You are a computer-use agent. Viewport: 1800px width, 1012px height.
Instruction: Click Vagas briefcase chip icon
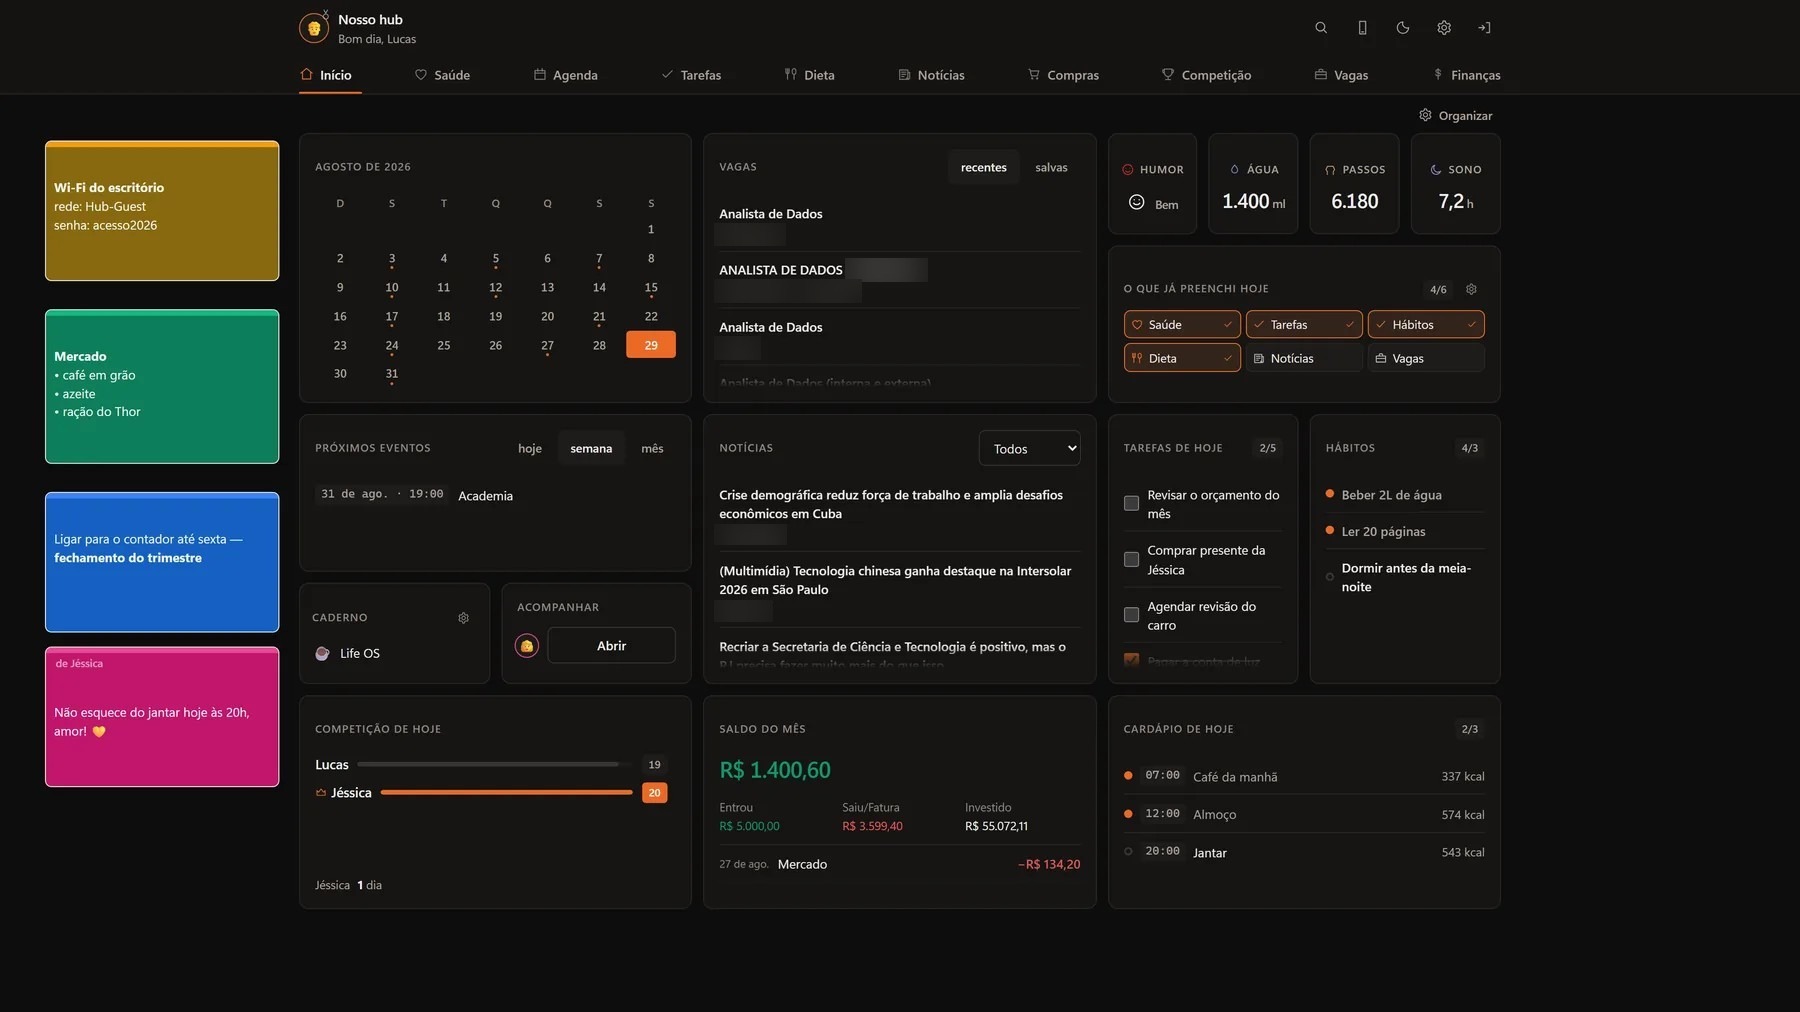(x=1381, y=358)
